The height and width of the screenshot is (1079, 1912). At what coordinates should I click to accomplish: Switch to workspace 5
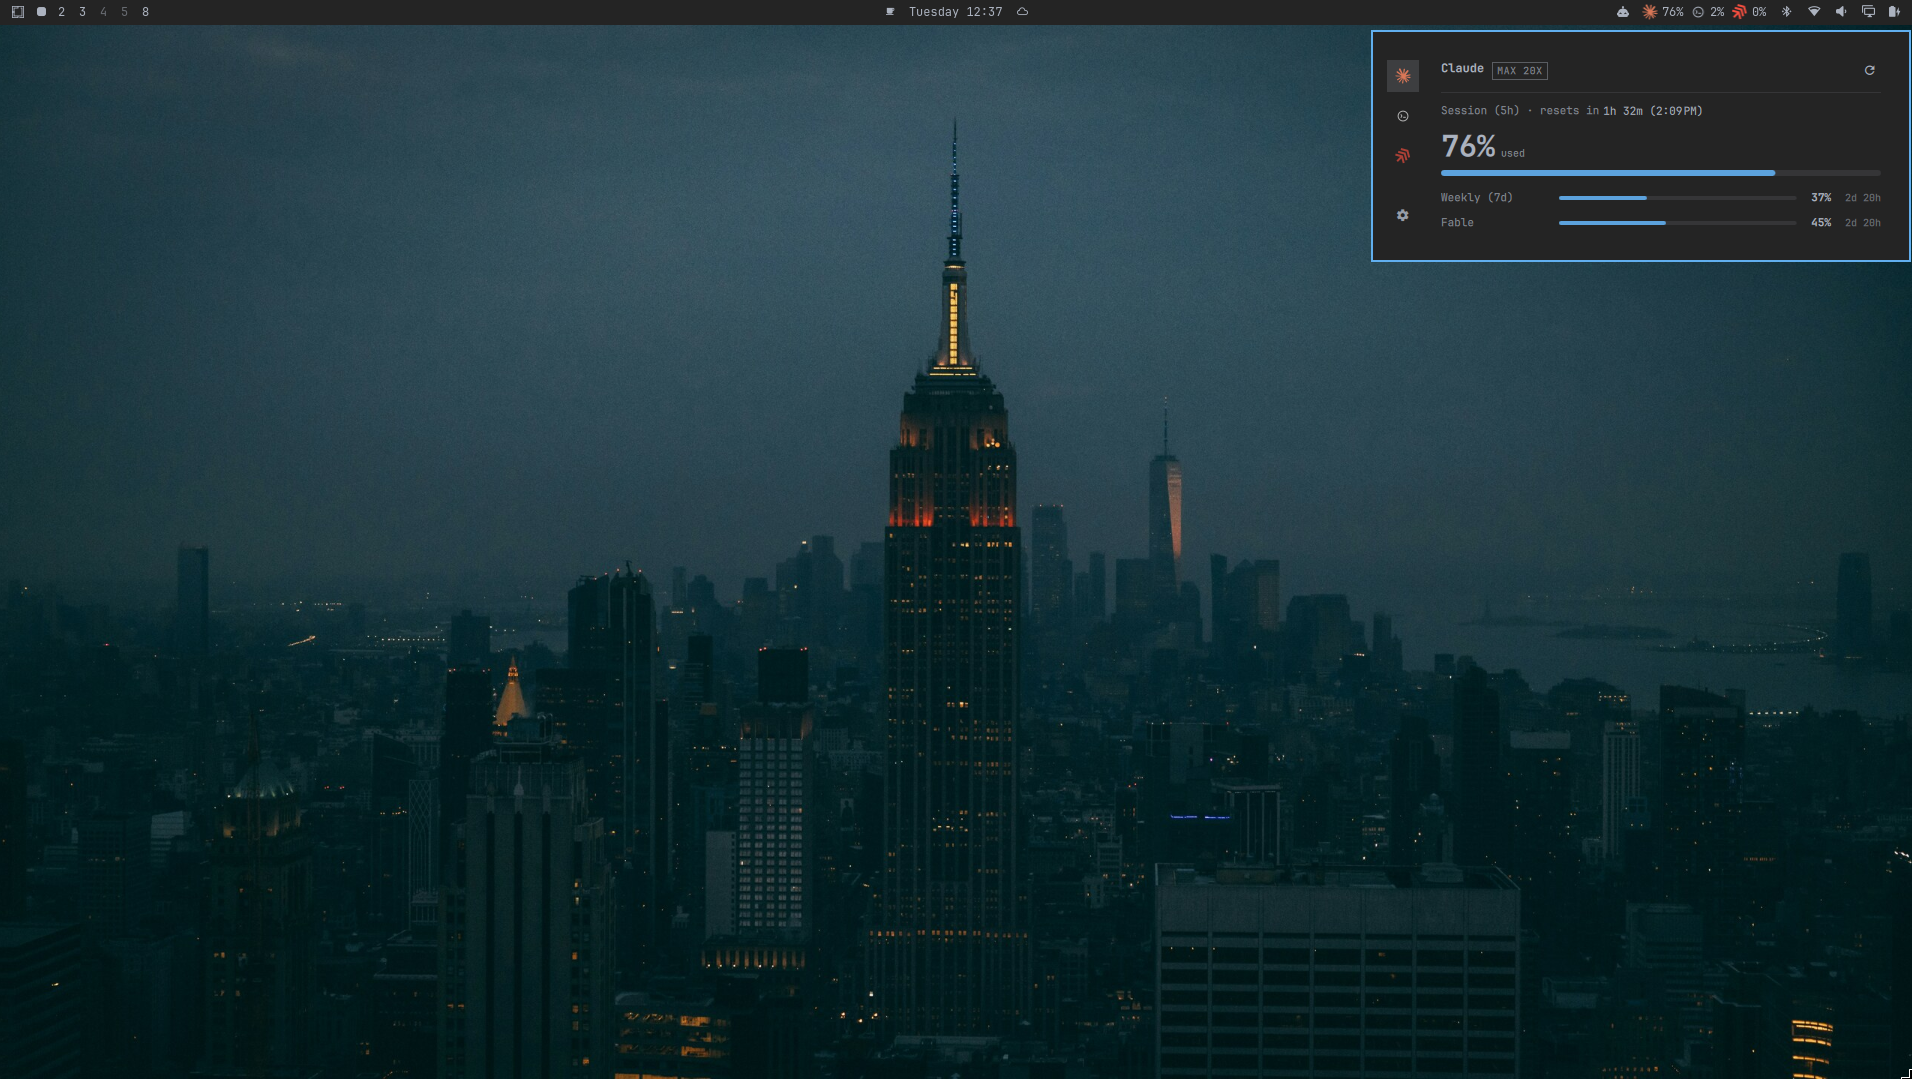[124, 12]
